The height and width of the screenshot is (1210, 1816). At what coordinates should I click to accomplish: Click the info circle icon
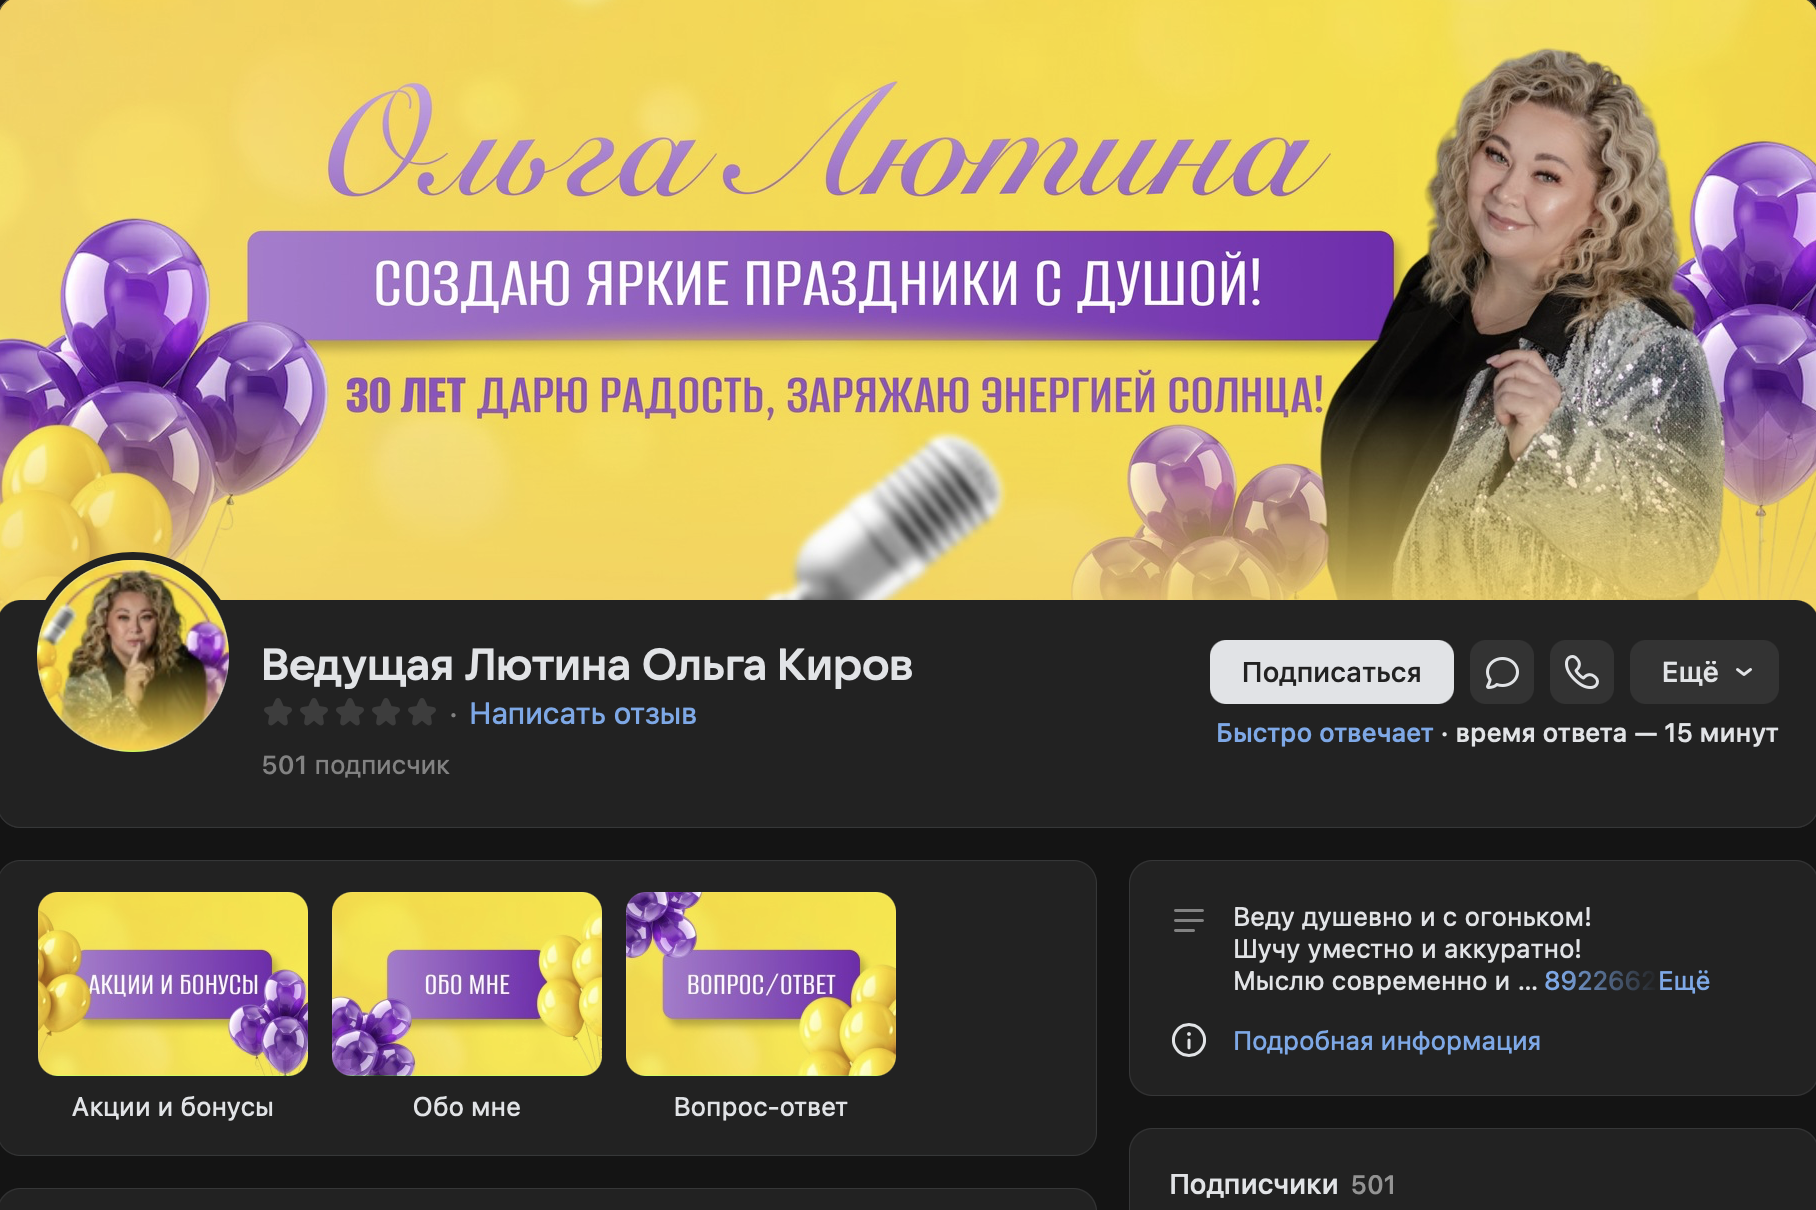[1188, 1040]
